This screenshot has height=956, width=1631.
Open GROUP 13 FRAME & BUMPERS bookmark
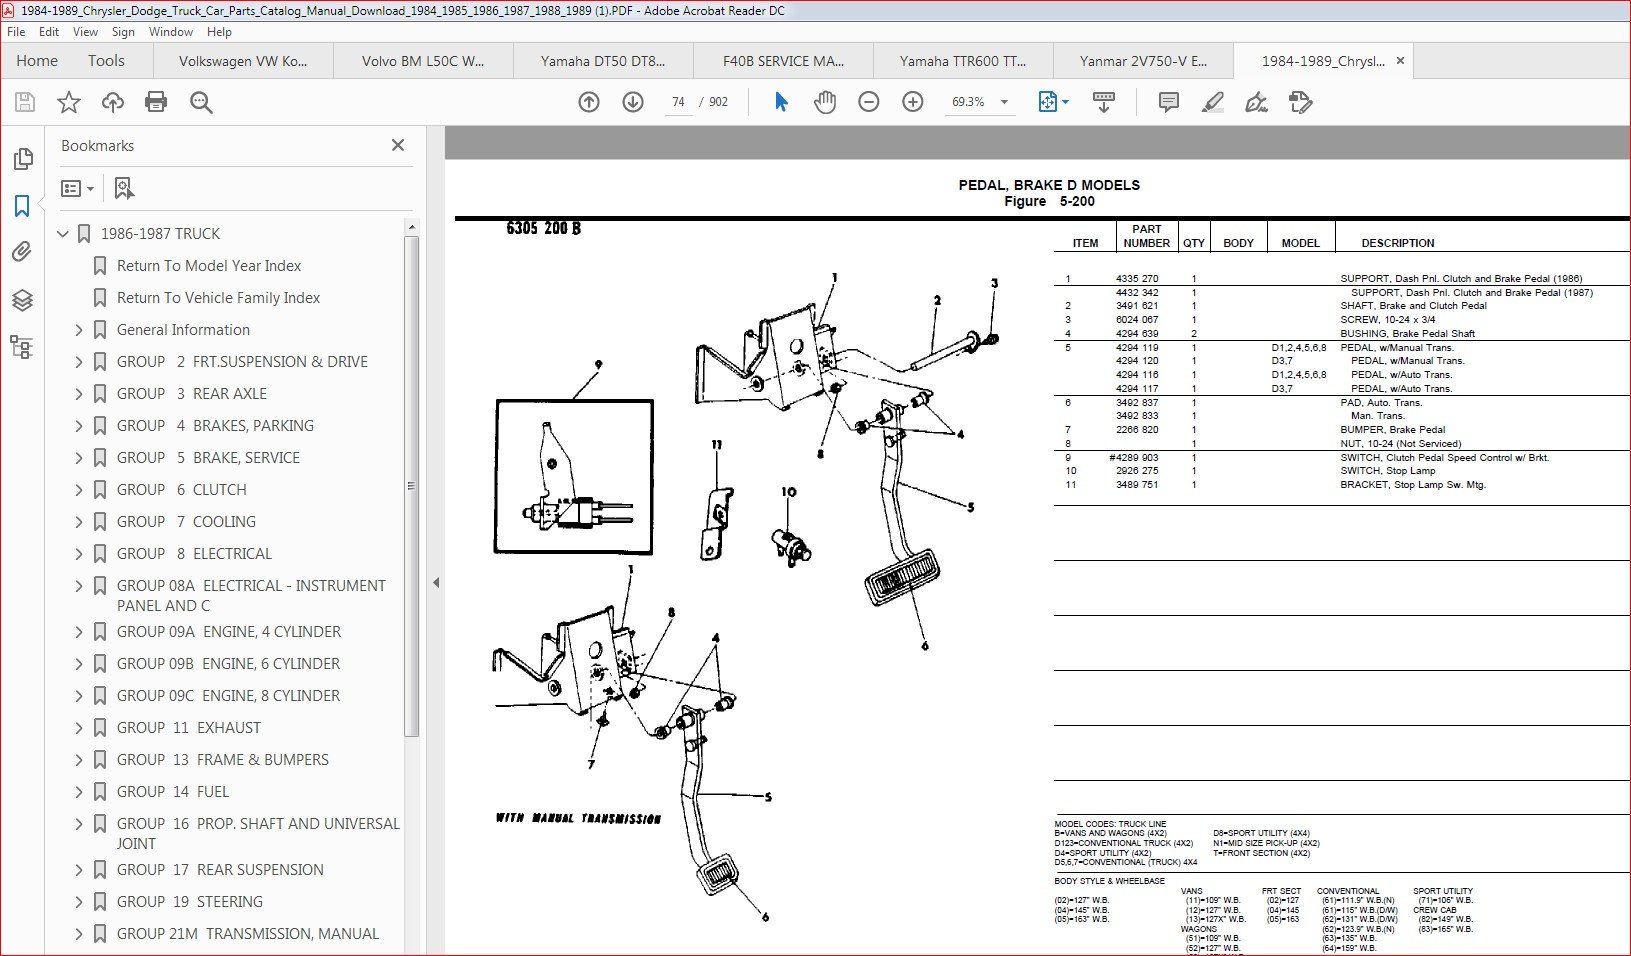point(223,760)
